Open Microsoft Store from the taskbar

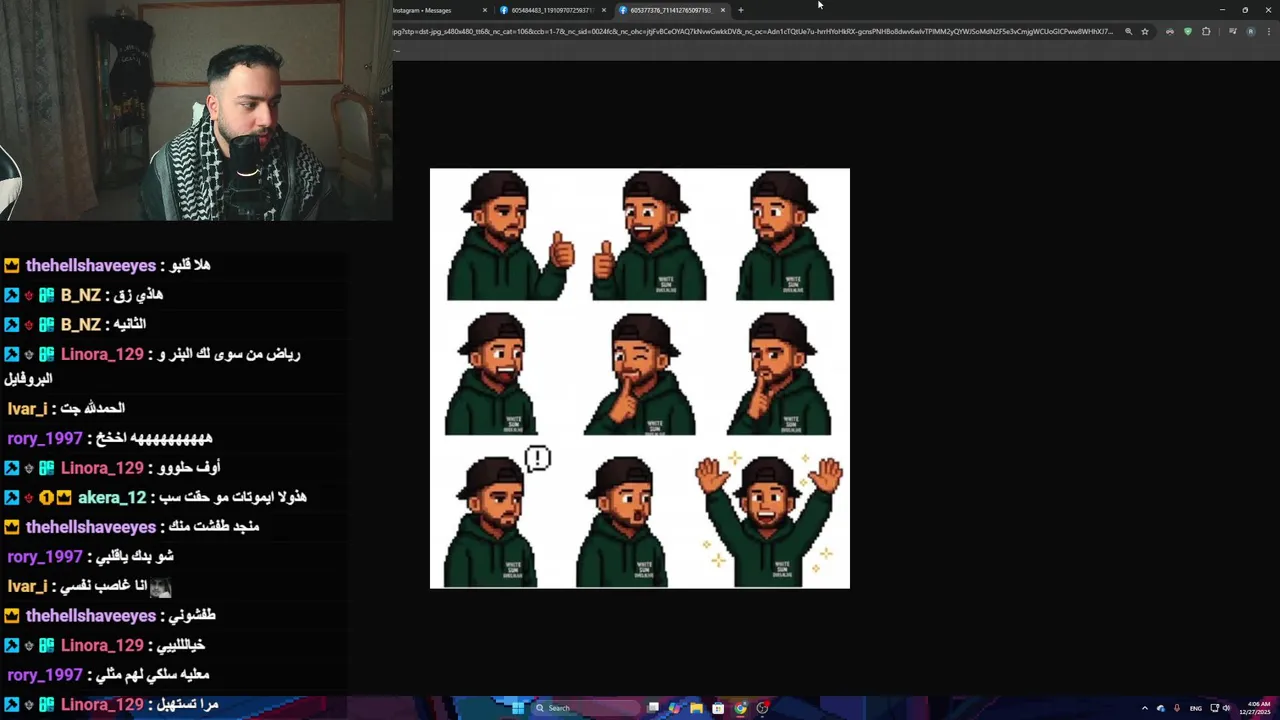718,708
